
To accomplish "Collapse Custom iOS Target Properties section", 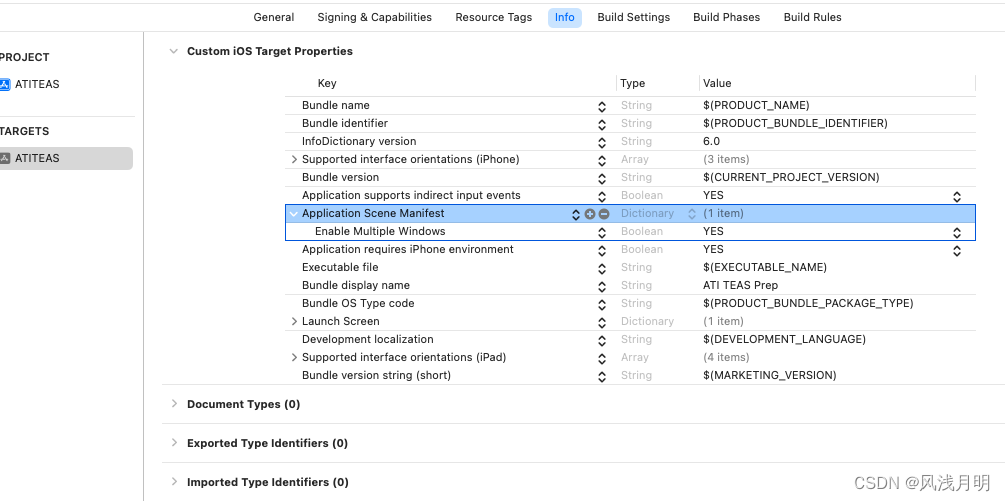I will click(x=174, y=51).
